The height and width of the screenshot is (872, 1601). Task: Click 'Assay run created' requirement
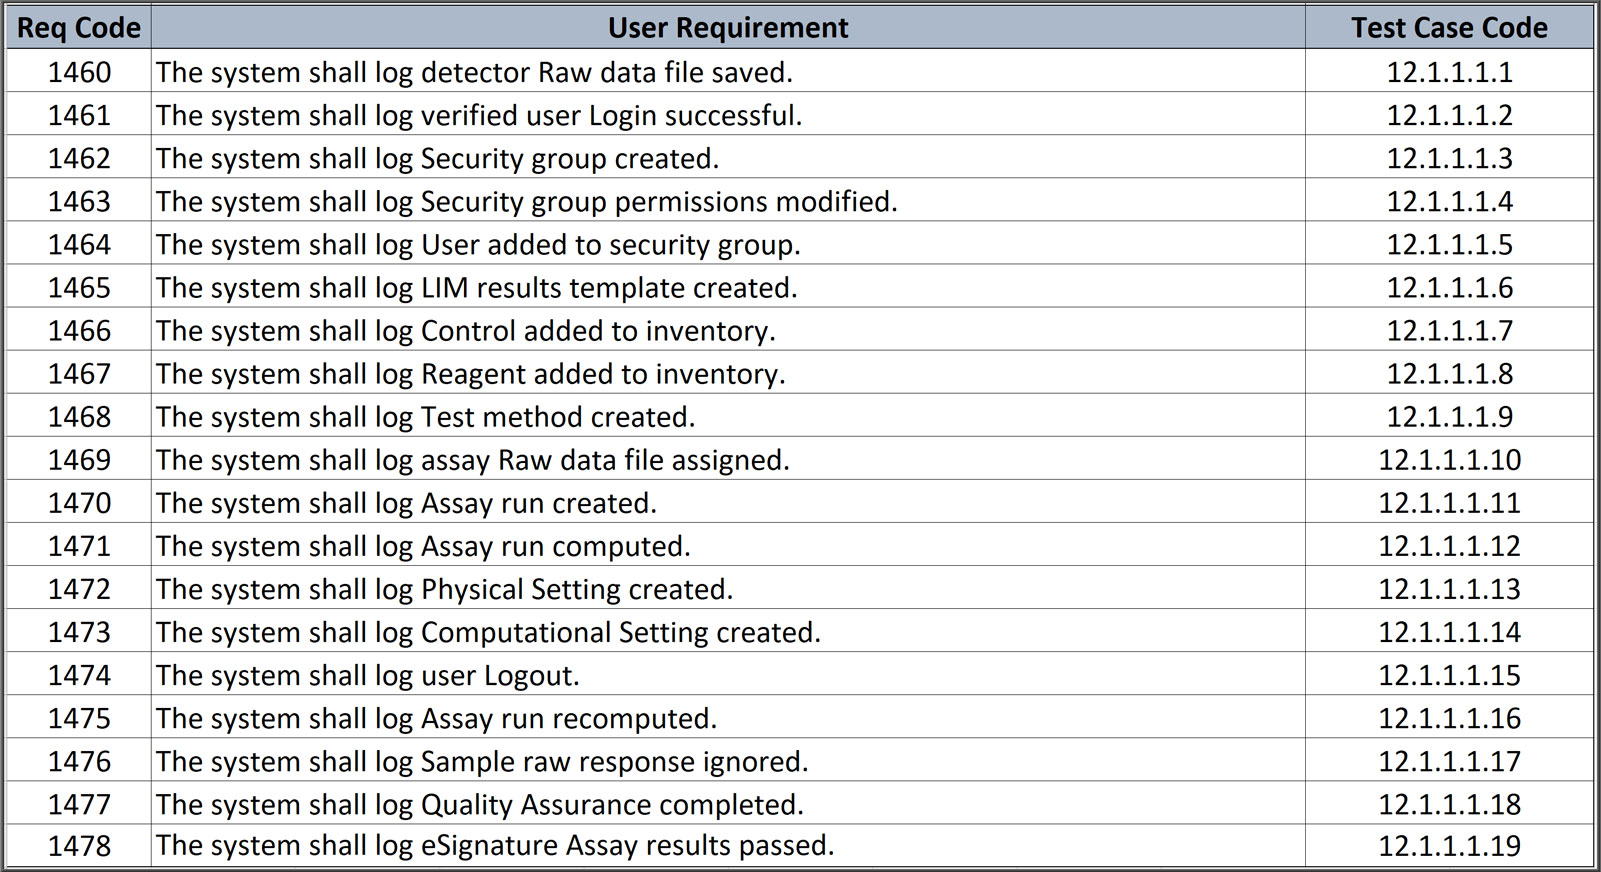point(407,502)
